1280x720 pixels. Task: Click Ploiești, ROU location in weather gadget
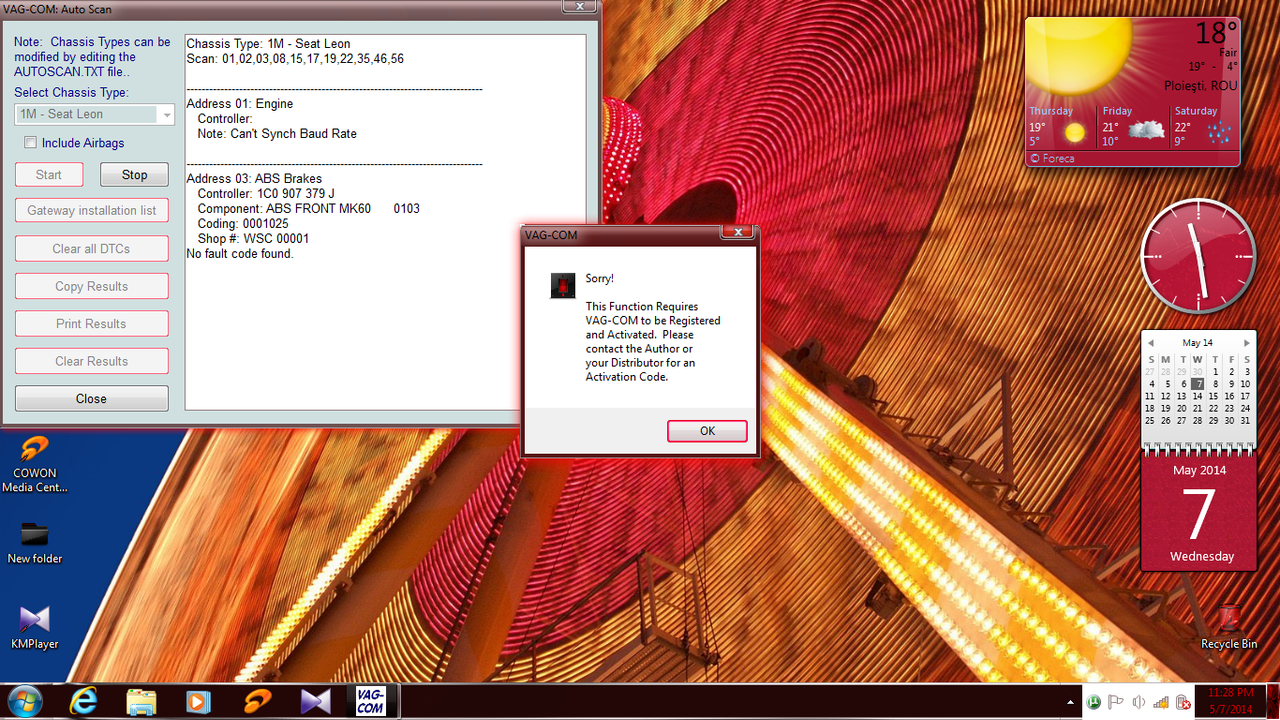click(1201, 86)
